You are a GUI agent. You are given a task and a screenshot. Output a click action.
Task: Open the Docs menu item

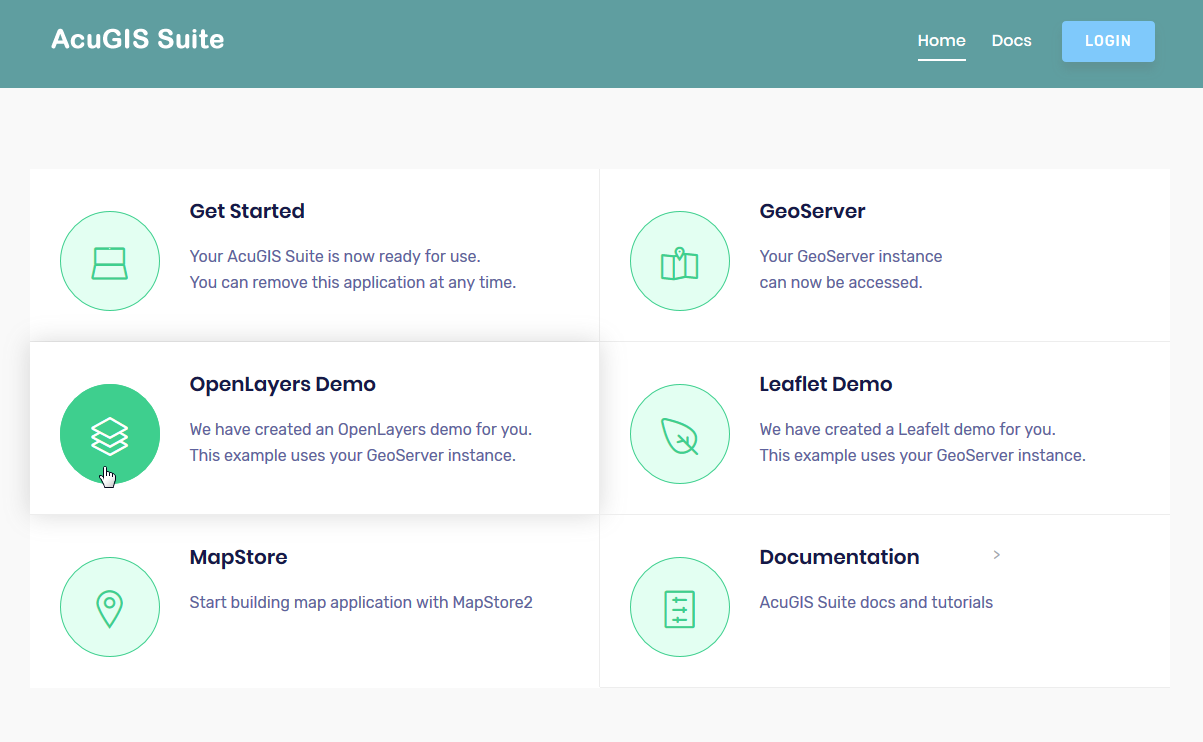tap(1011, 41)
